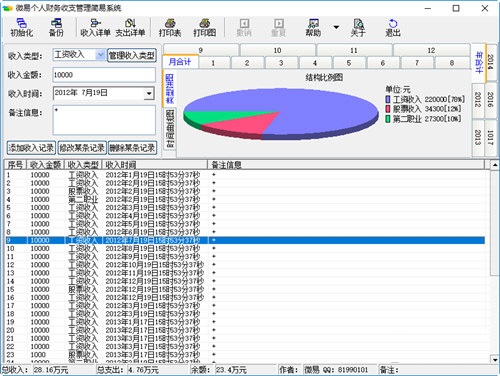Click the 备注信息 column header

[x=346, y=165]
